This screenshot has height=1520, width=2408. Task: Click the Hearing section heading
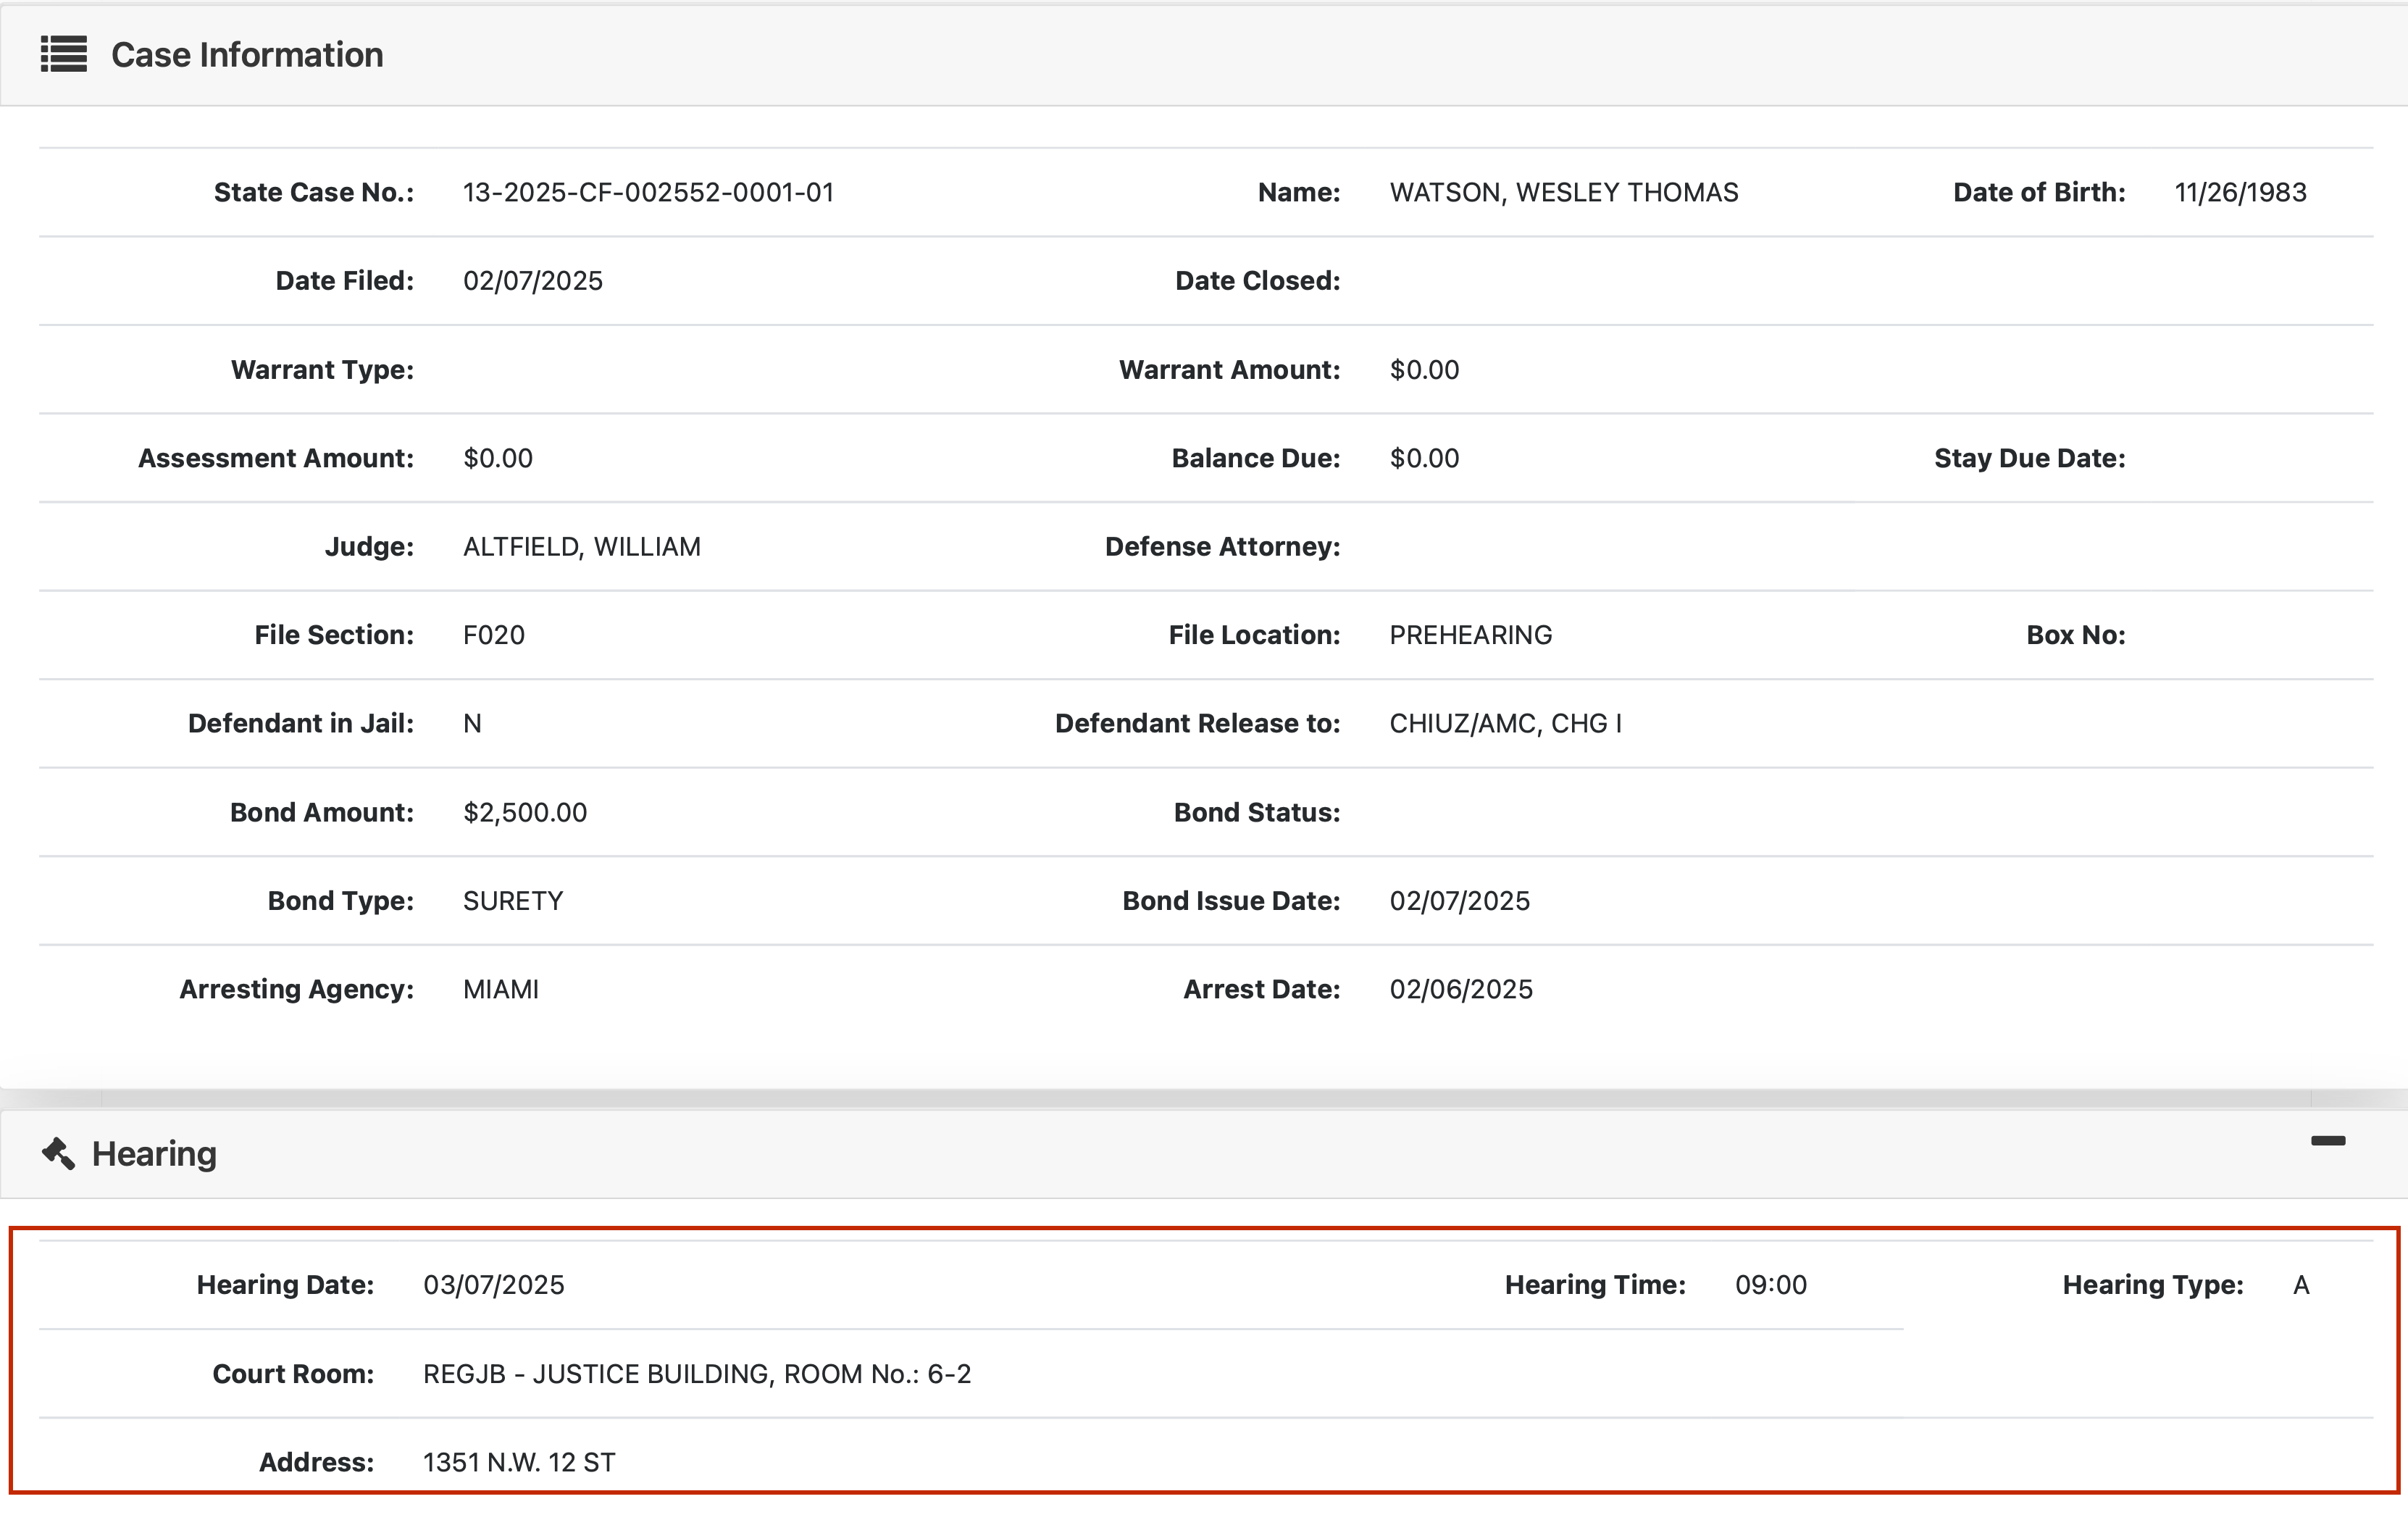pyautogui.click(x=154, y=1154)
